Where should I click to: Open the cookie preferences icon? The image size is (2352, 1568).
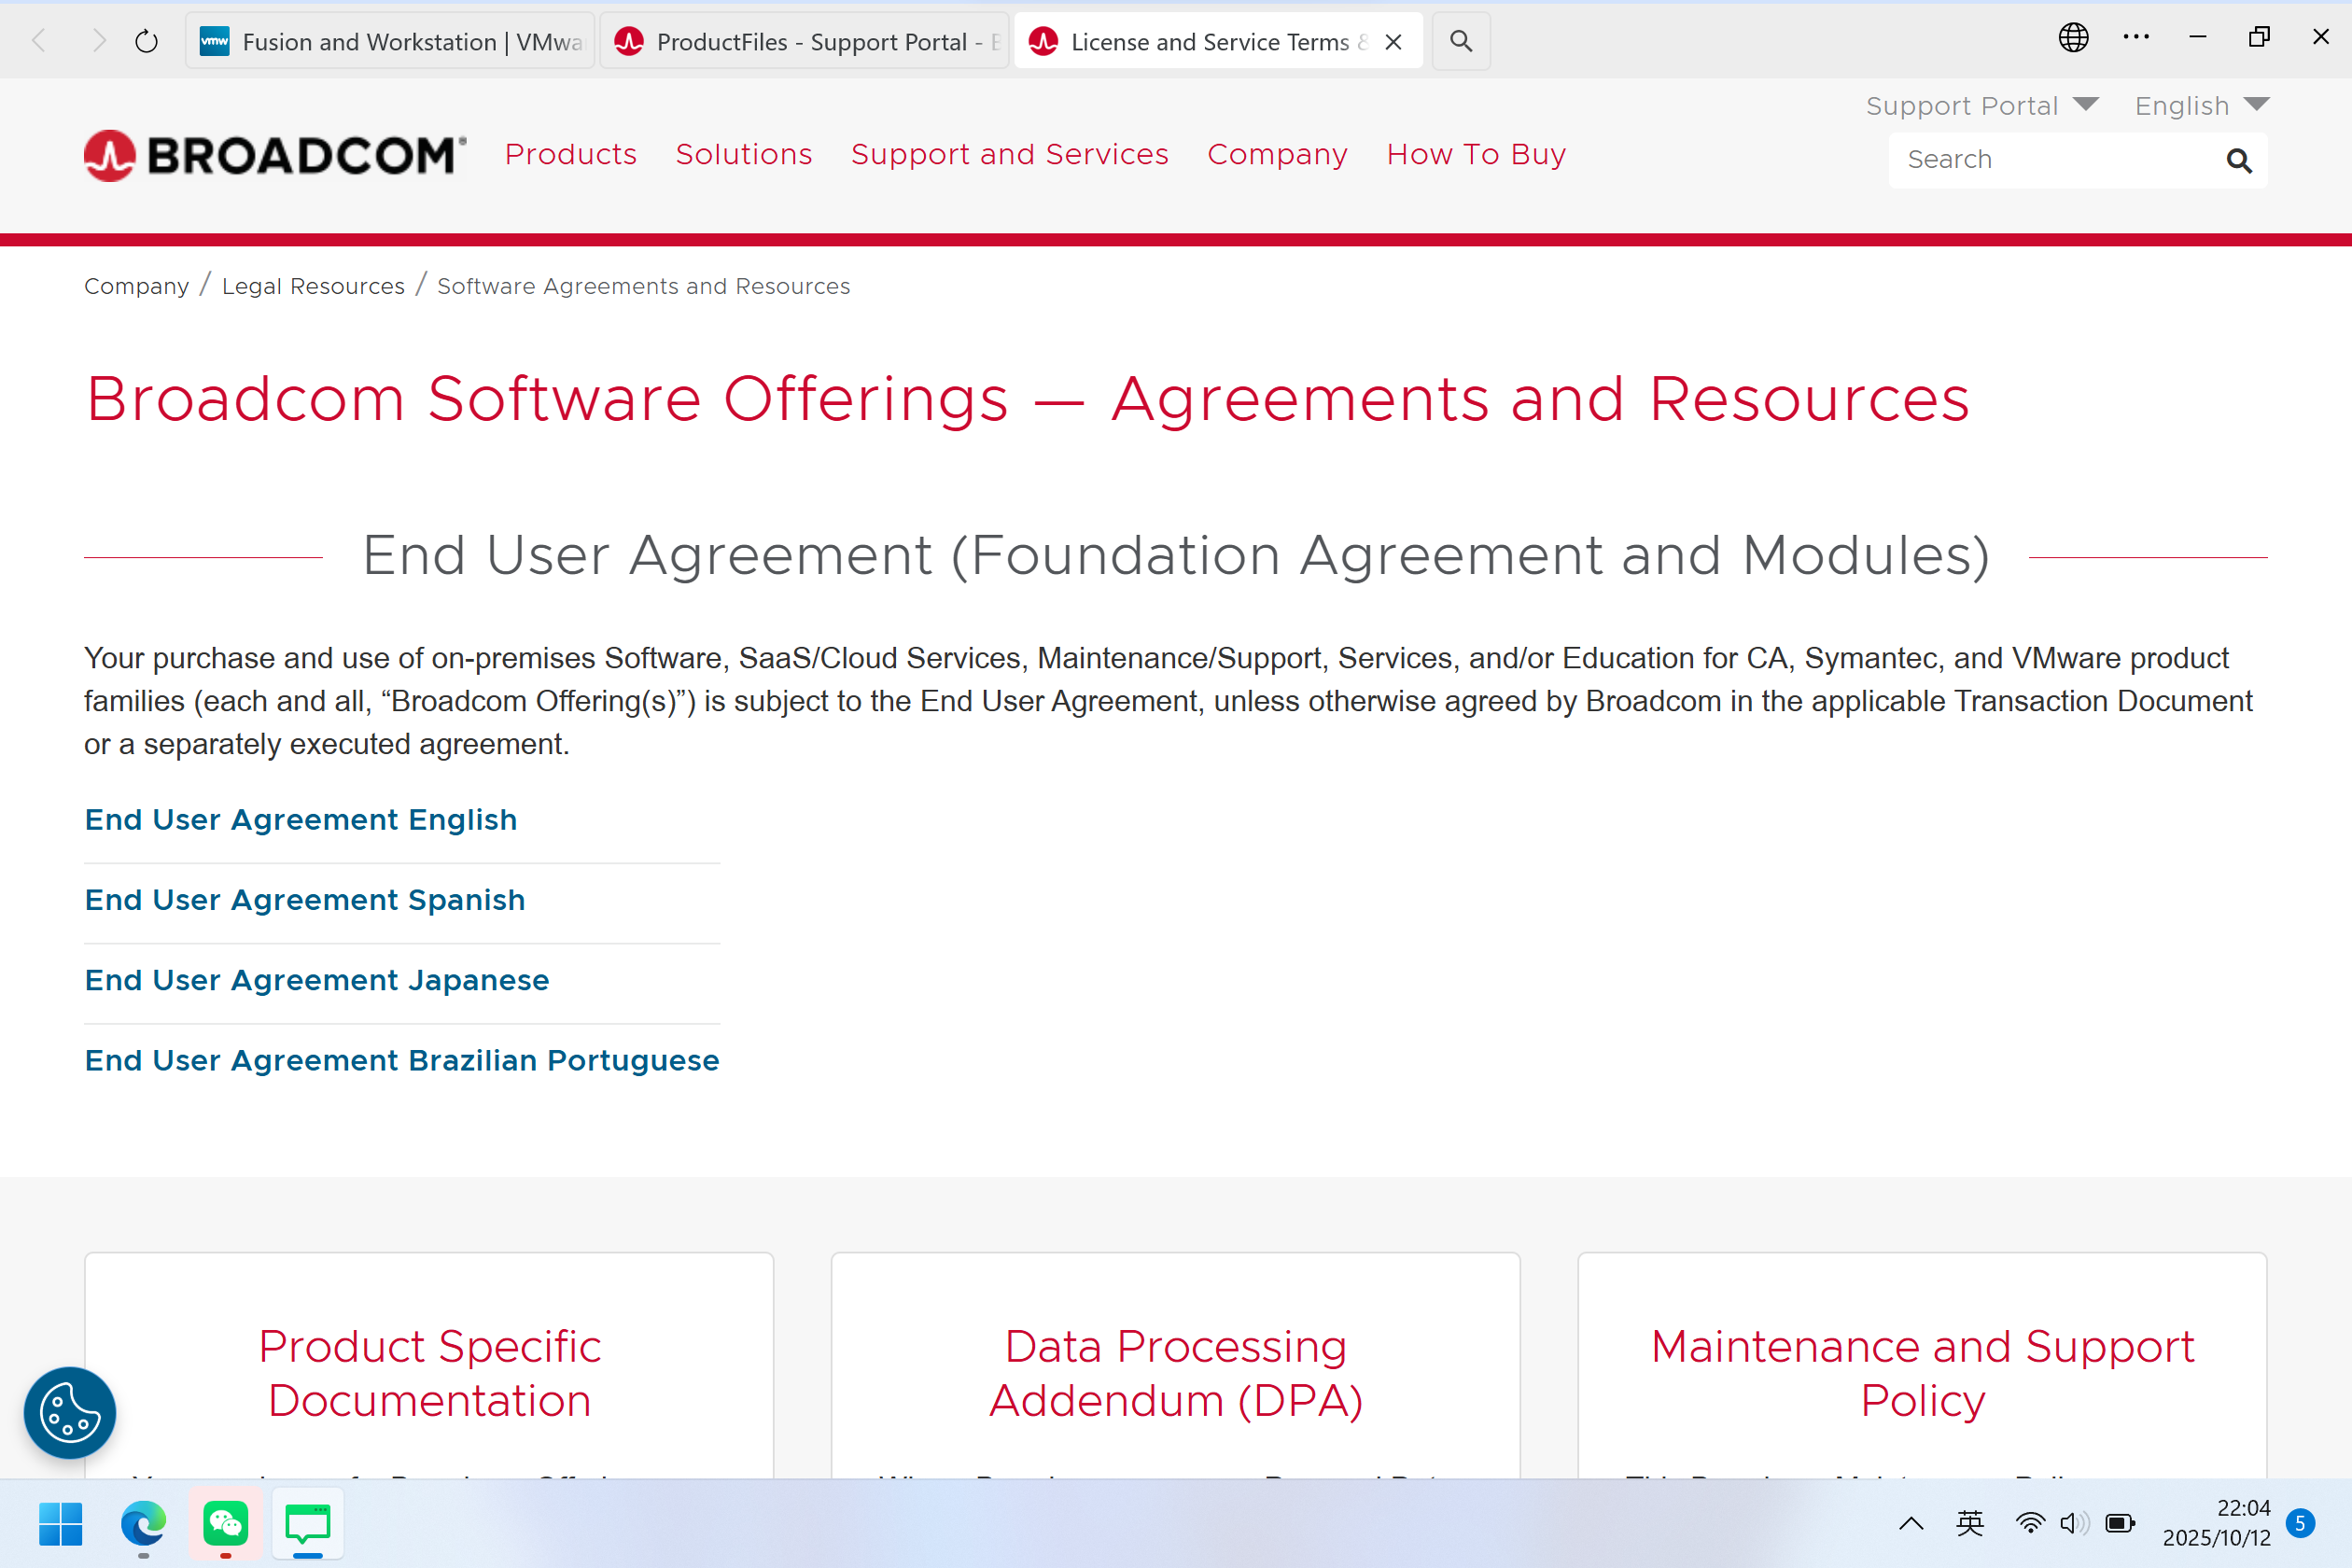pos(70,1412)
